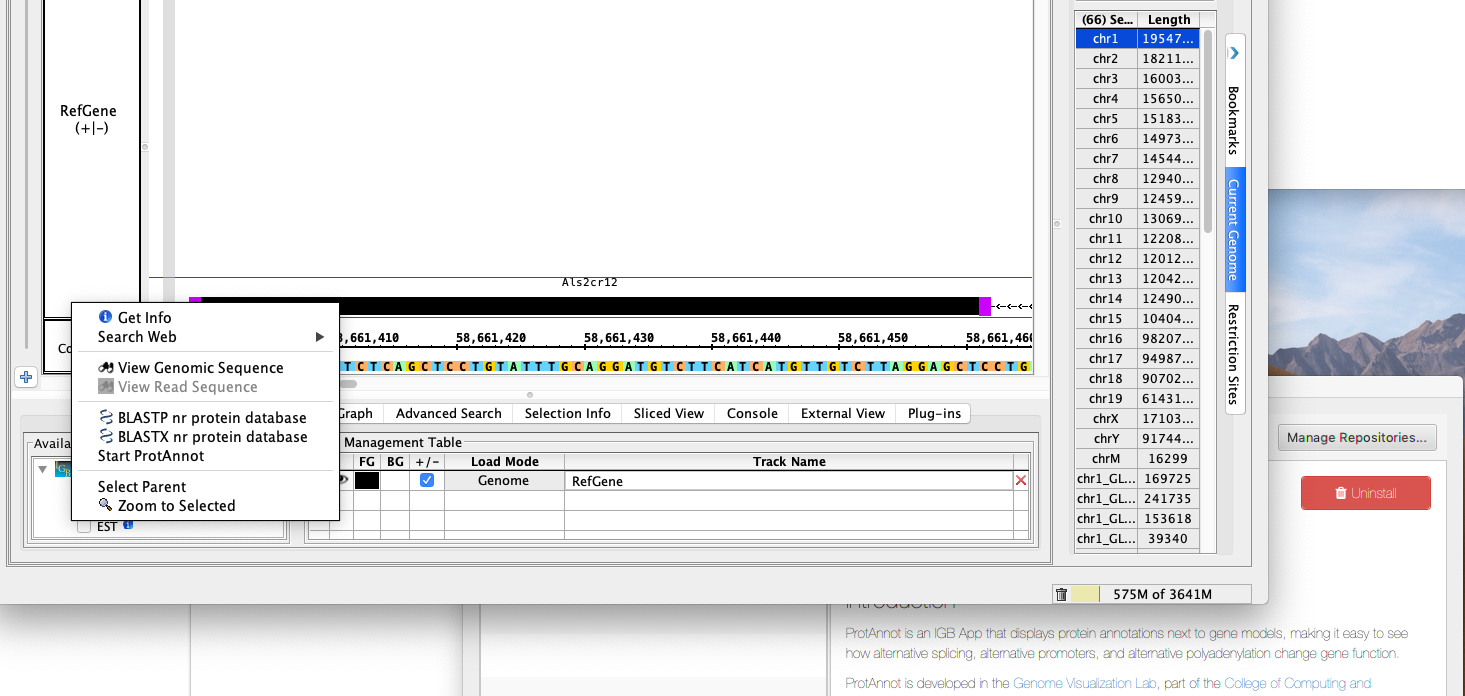Click the black FG color swatch

(x=367, y=481)
